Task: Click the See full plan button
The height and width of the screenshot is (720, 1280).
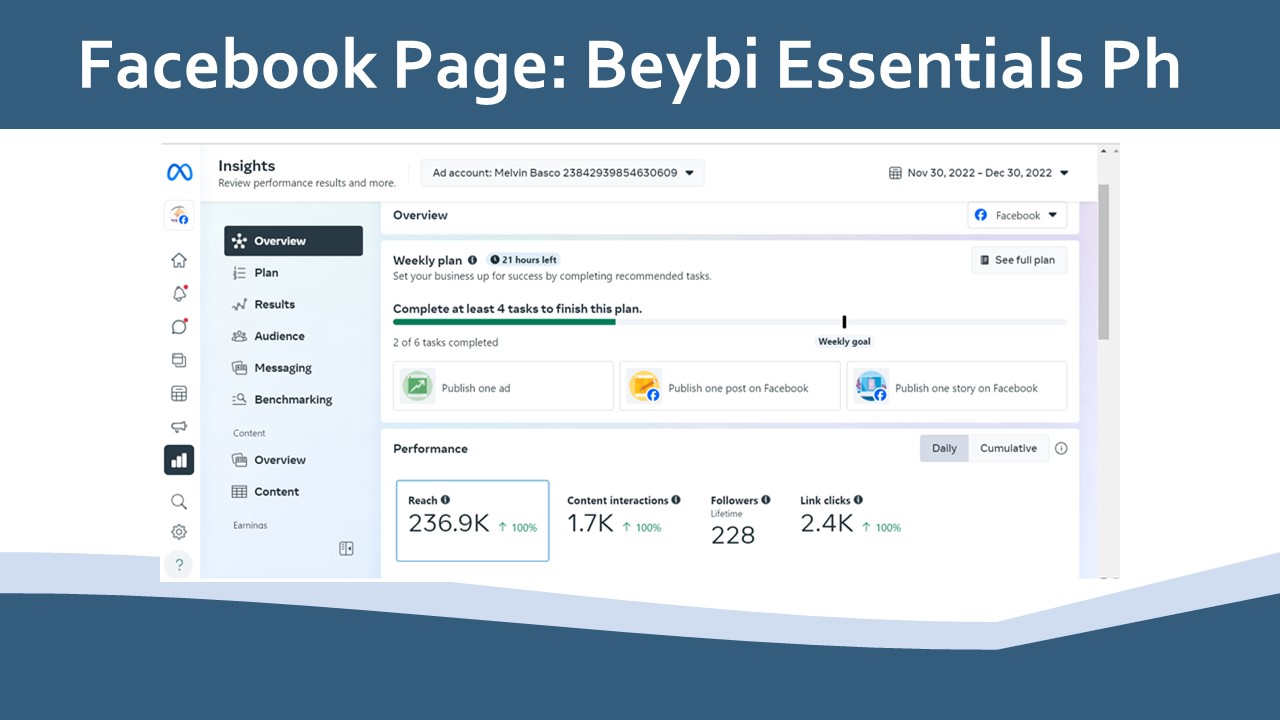Action: [x=1019, y=260]
